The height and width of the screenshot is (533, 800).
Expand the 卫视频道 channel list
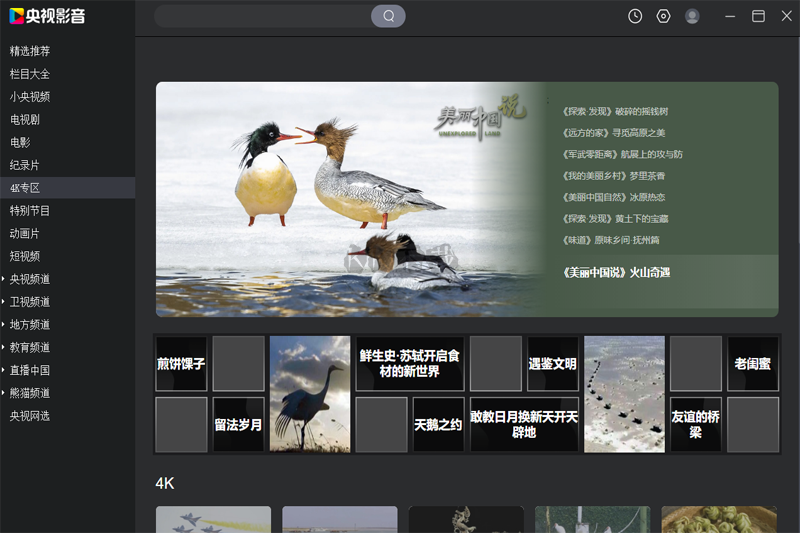(4, 302)
